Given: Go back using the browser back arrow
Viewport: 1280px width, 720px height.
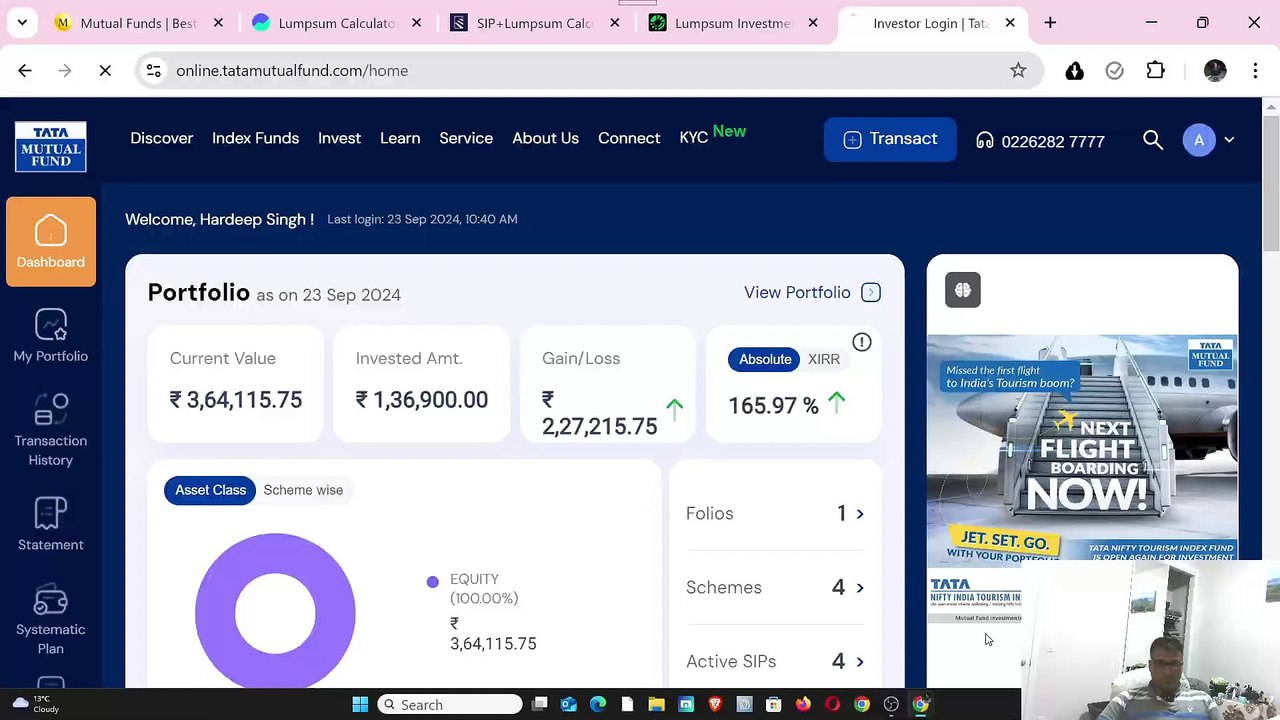Looking at the screenshot, I should 25,70.
